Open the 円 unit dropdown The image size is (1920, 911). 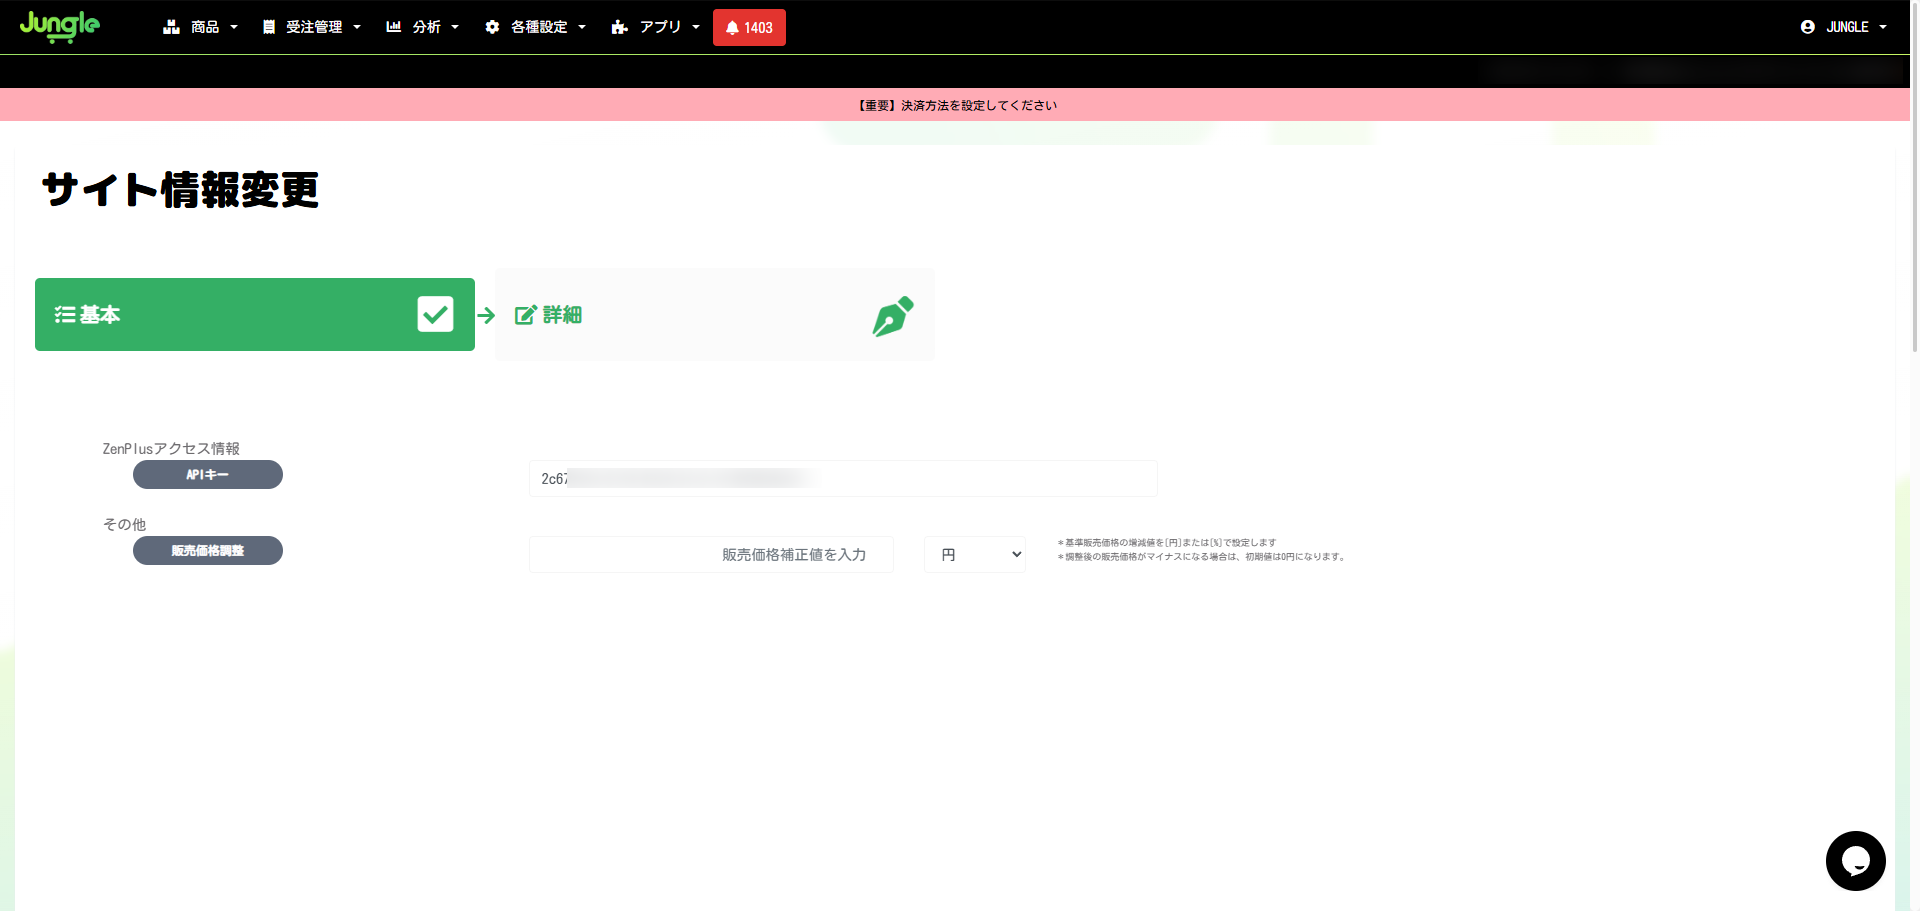pos(975,554)
